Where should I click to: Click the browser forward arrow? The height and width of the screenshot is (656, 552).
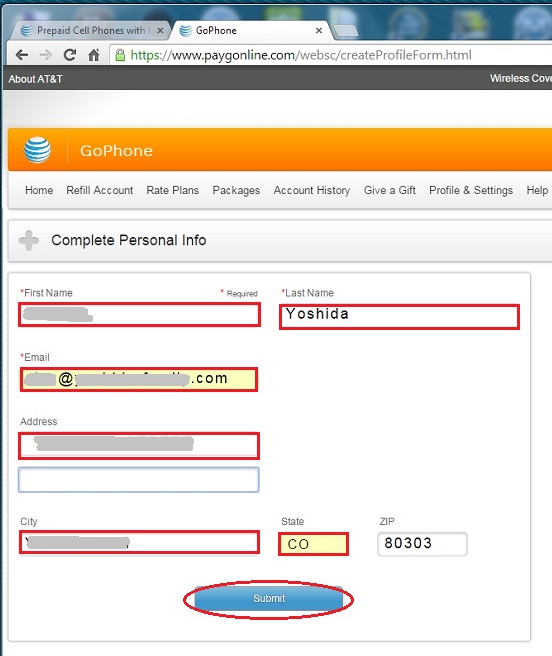(x=46, y=55)
